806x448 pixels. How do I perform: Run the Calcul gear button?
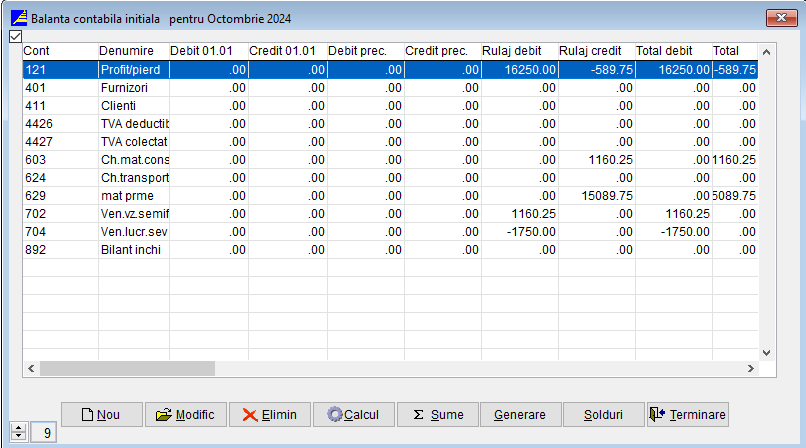point(353,415)
